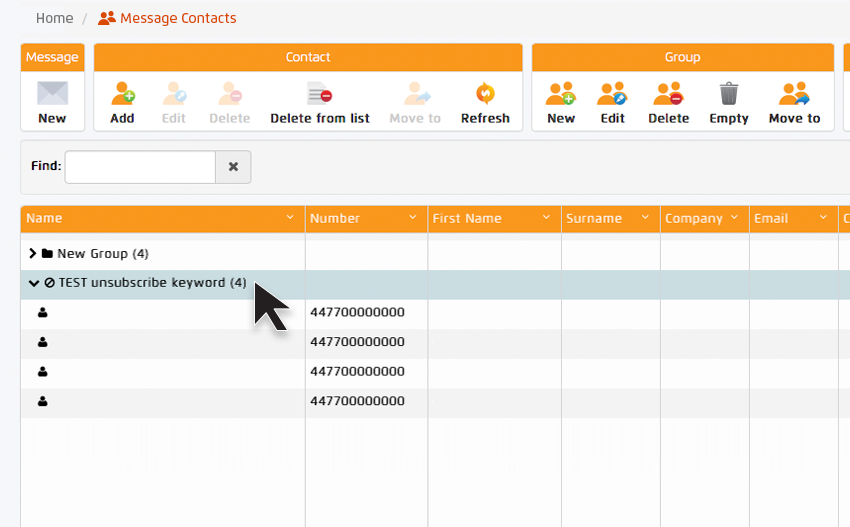850x527 pixels.
Task: Click the group Move to icon
Action: tap(794, 95)
